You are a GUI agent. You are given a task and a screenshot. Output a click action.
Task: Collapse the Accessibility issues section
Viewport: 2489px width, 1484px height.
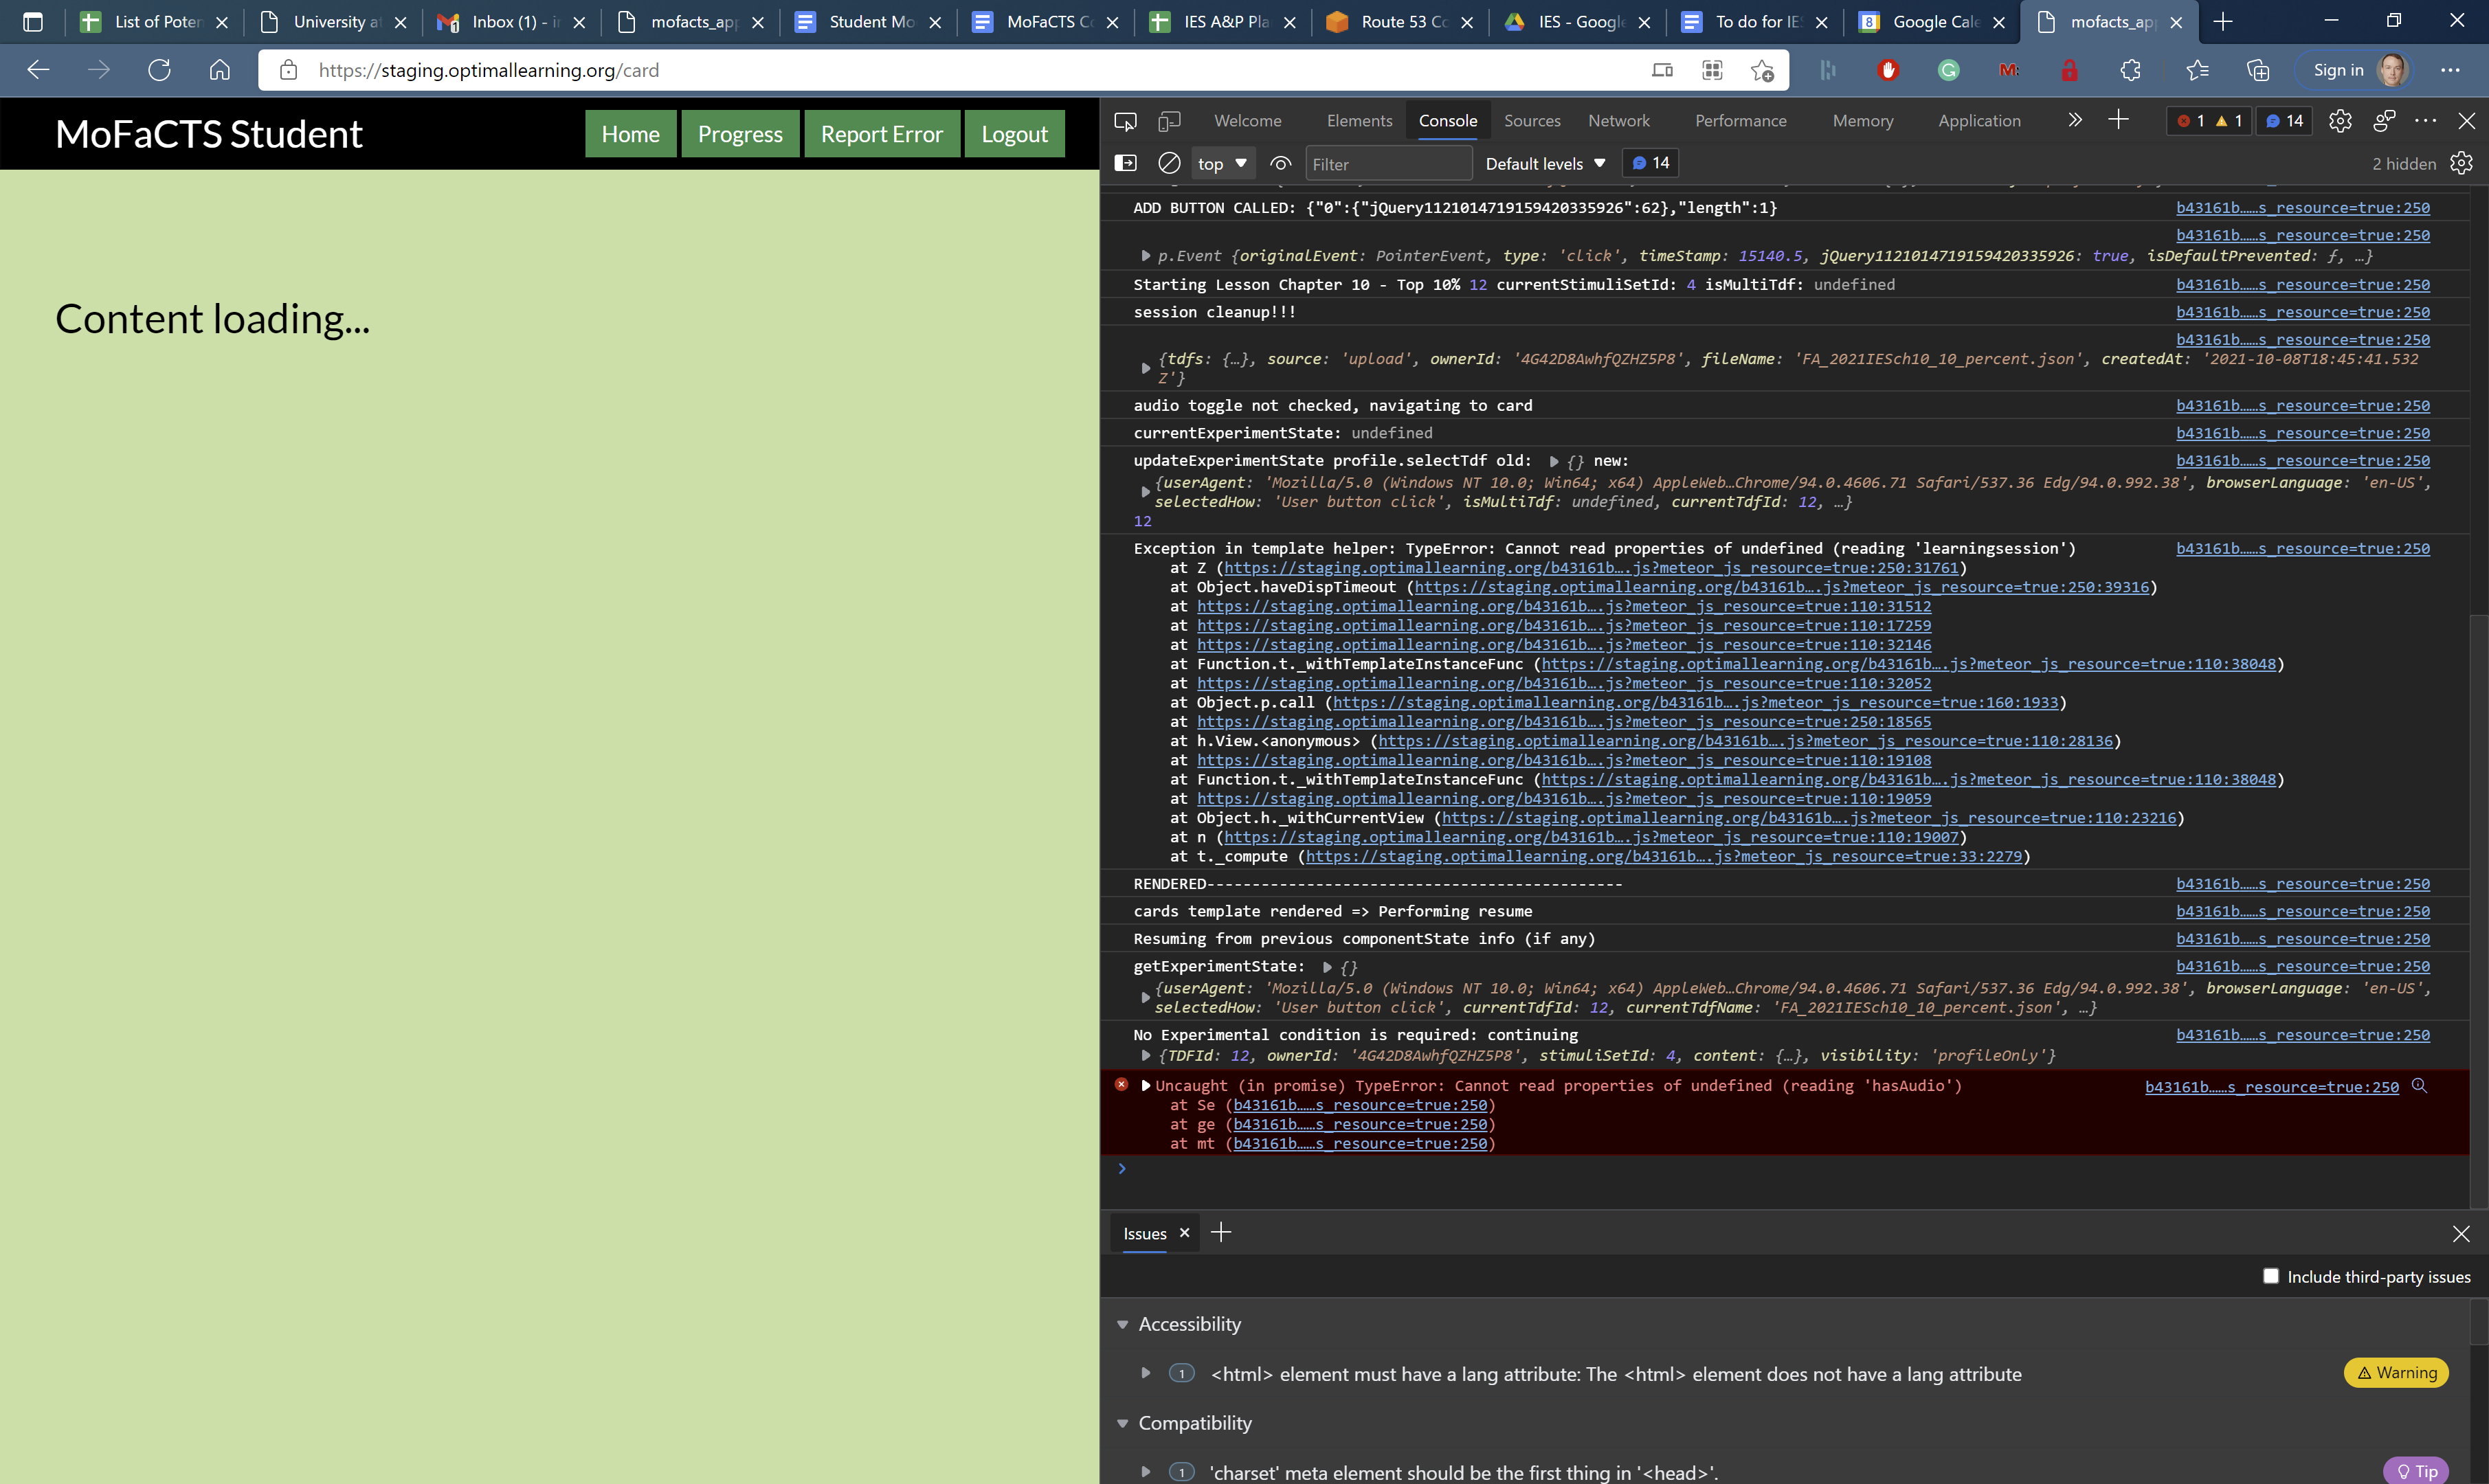(1122, 1323)
